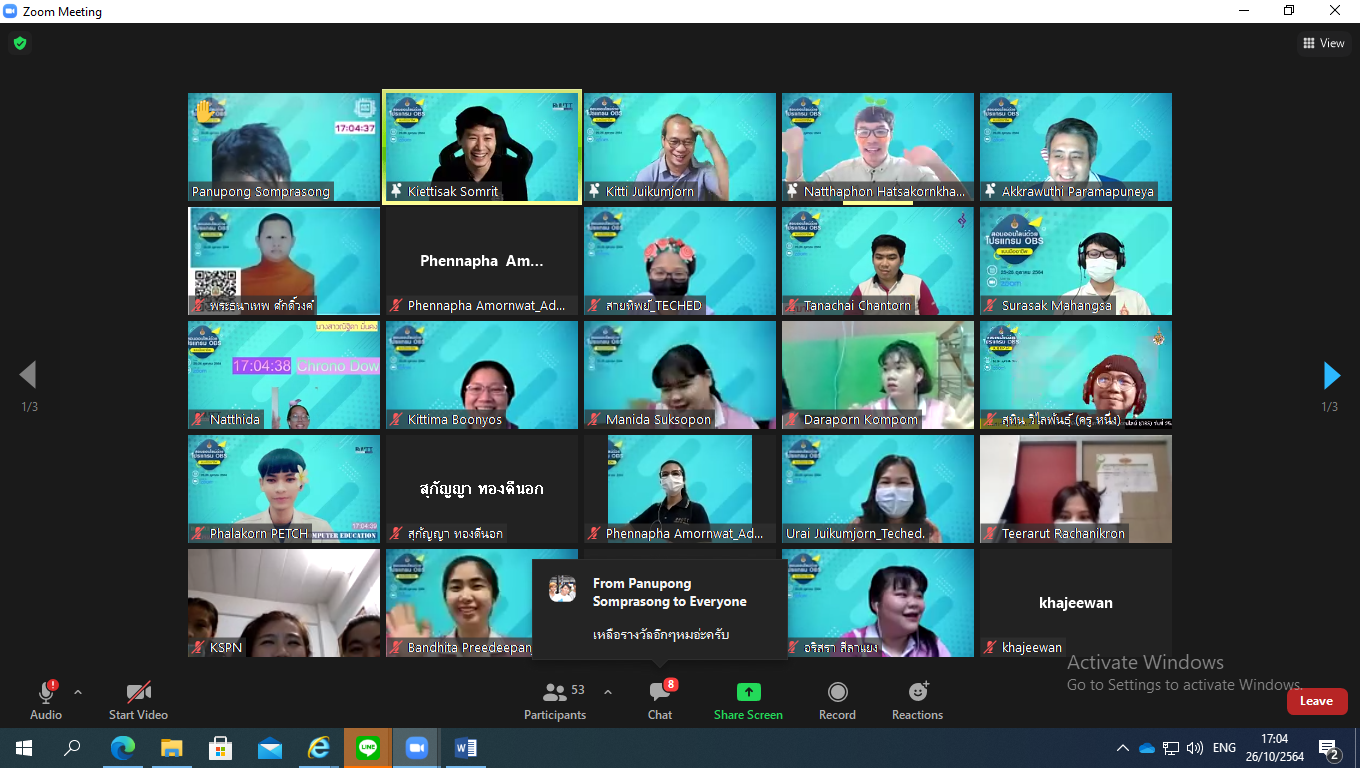Select Kiettisak Somrit's video tile
This screenshot has height=768, width=1360.
pyautogui.click(x=482, y=147)
